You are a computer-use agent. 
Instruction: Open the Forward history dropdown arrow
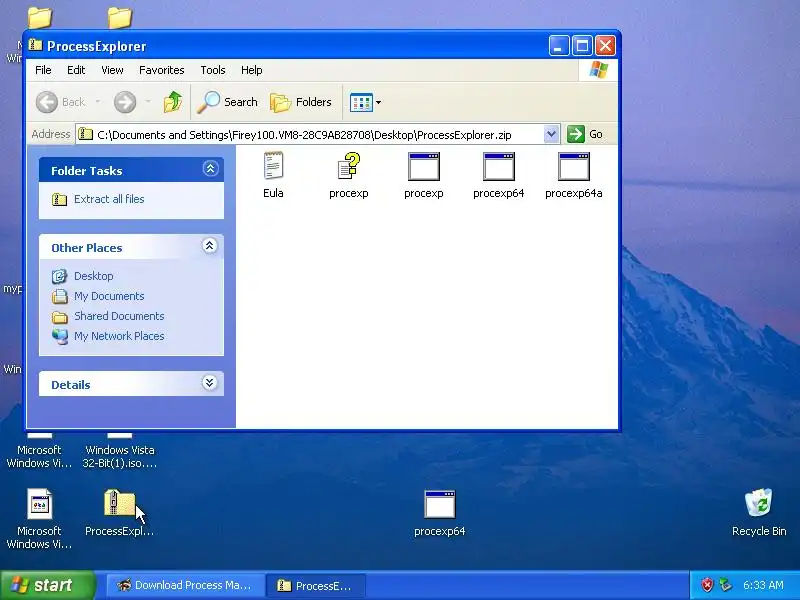click(x=148, y=102)
